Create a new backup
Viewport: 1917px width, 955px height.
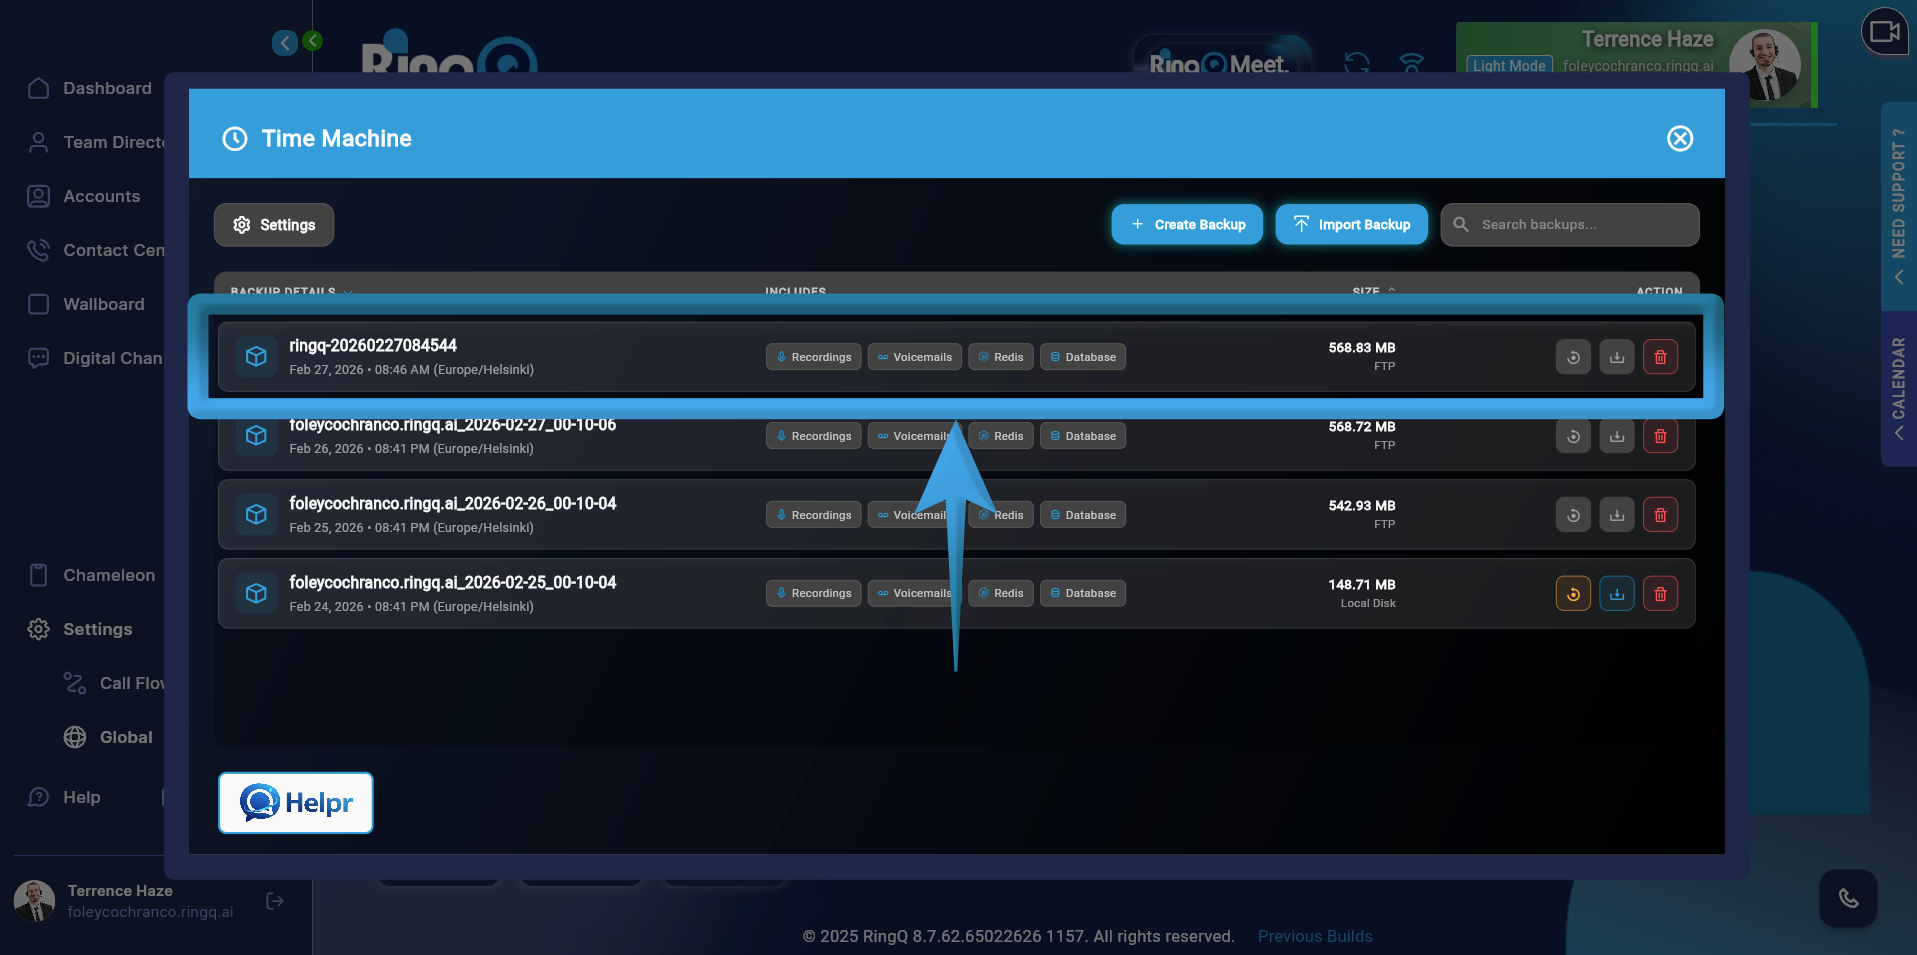point(1186,224)
